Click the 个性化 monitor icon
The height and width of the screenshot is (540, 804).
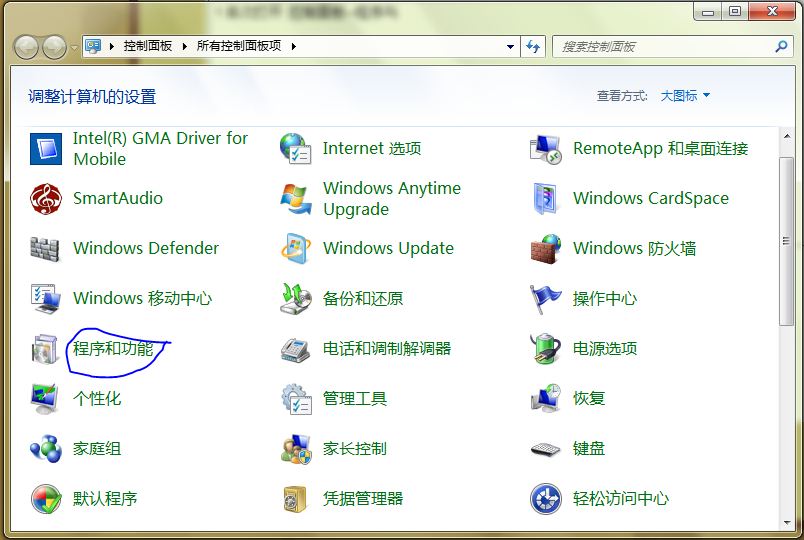[x=45, y=398]
